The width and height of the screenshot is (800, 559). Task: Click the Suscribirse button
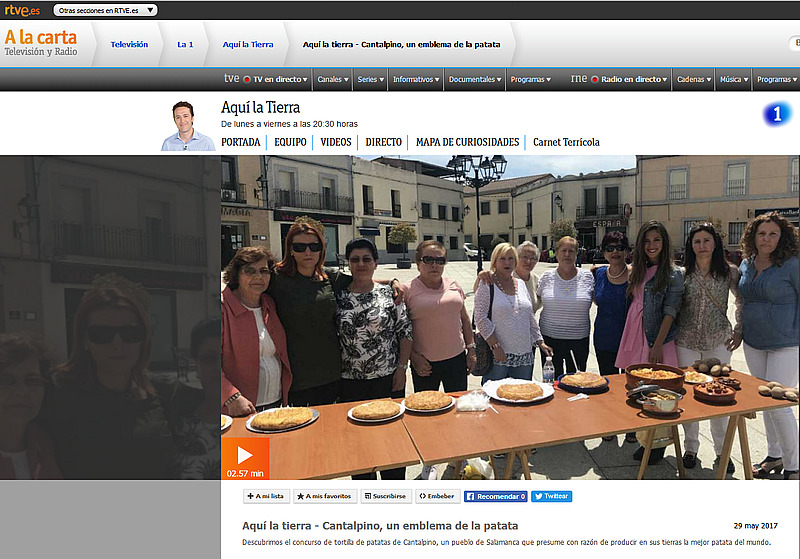386,496
